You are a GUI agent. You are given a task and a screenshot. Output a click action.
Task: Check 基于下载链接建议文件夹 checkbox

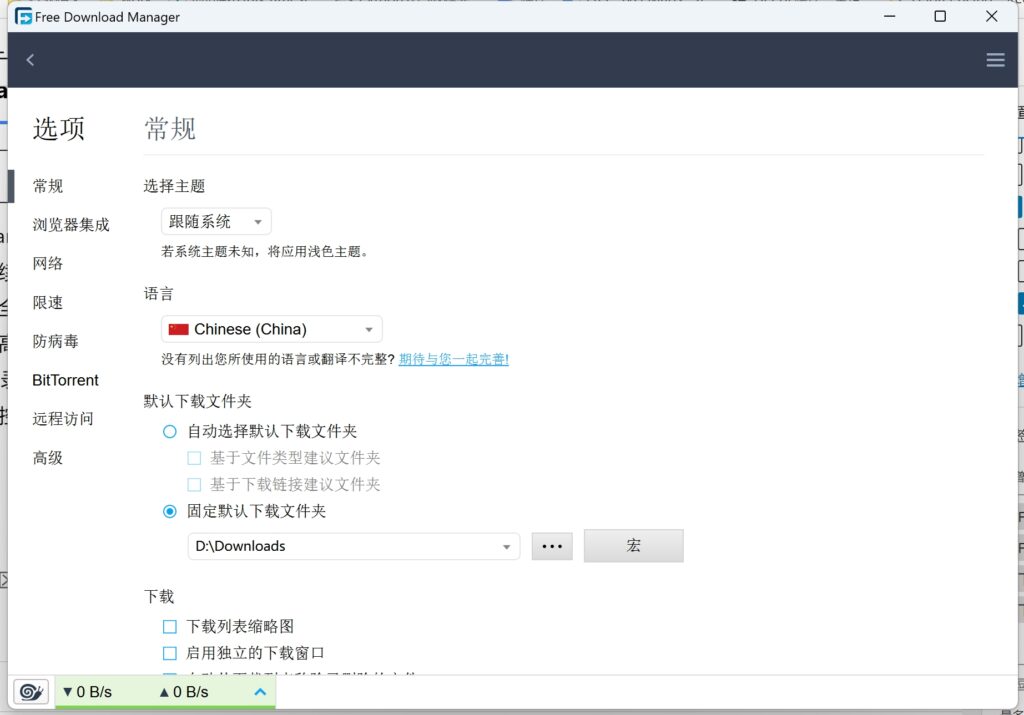coord(194,485)
